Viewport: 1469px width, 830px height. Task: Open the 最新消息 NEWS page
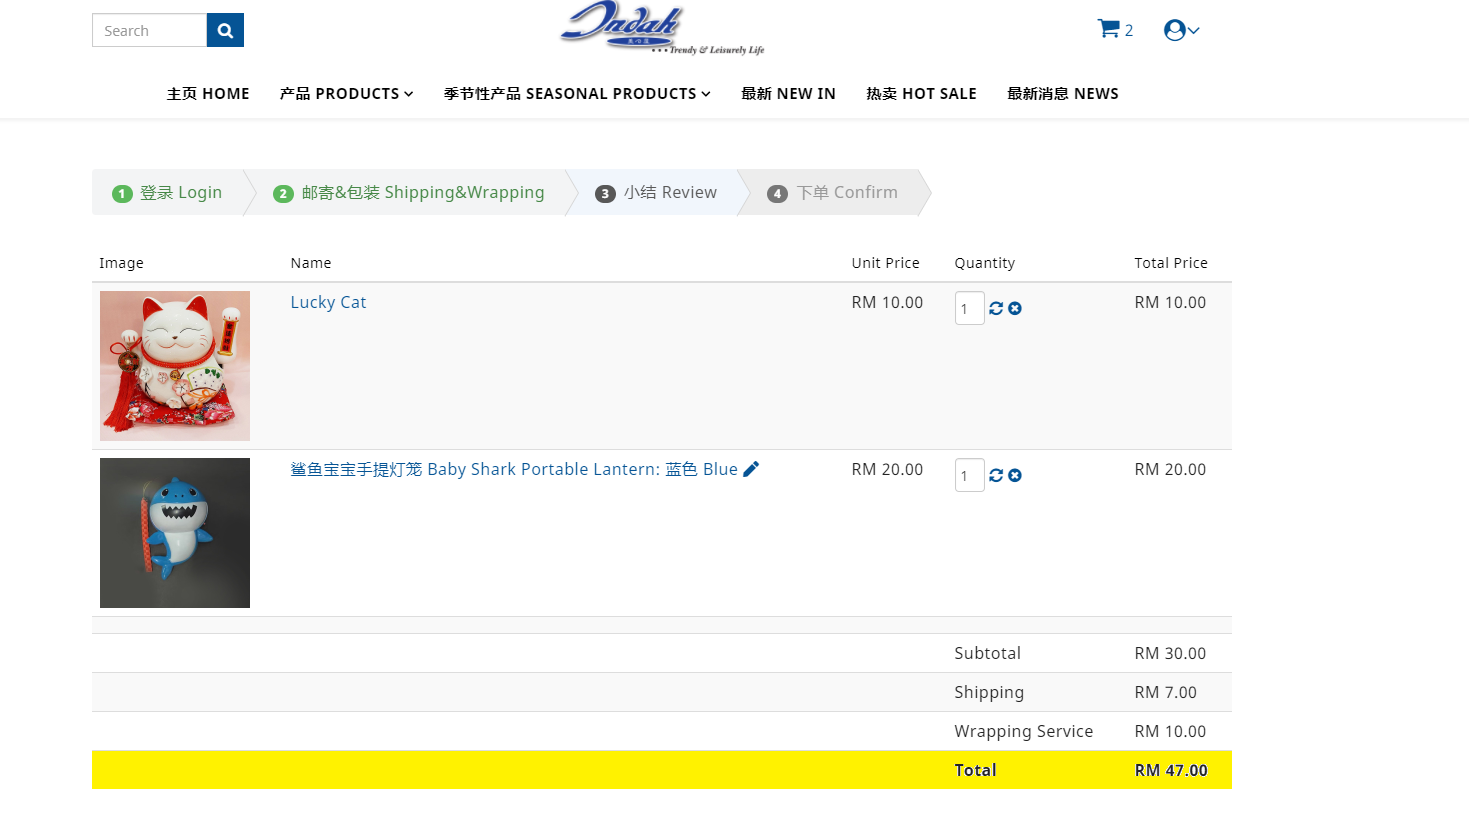pyautogui.click(x=1062, y=94)
